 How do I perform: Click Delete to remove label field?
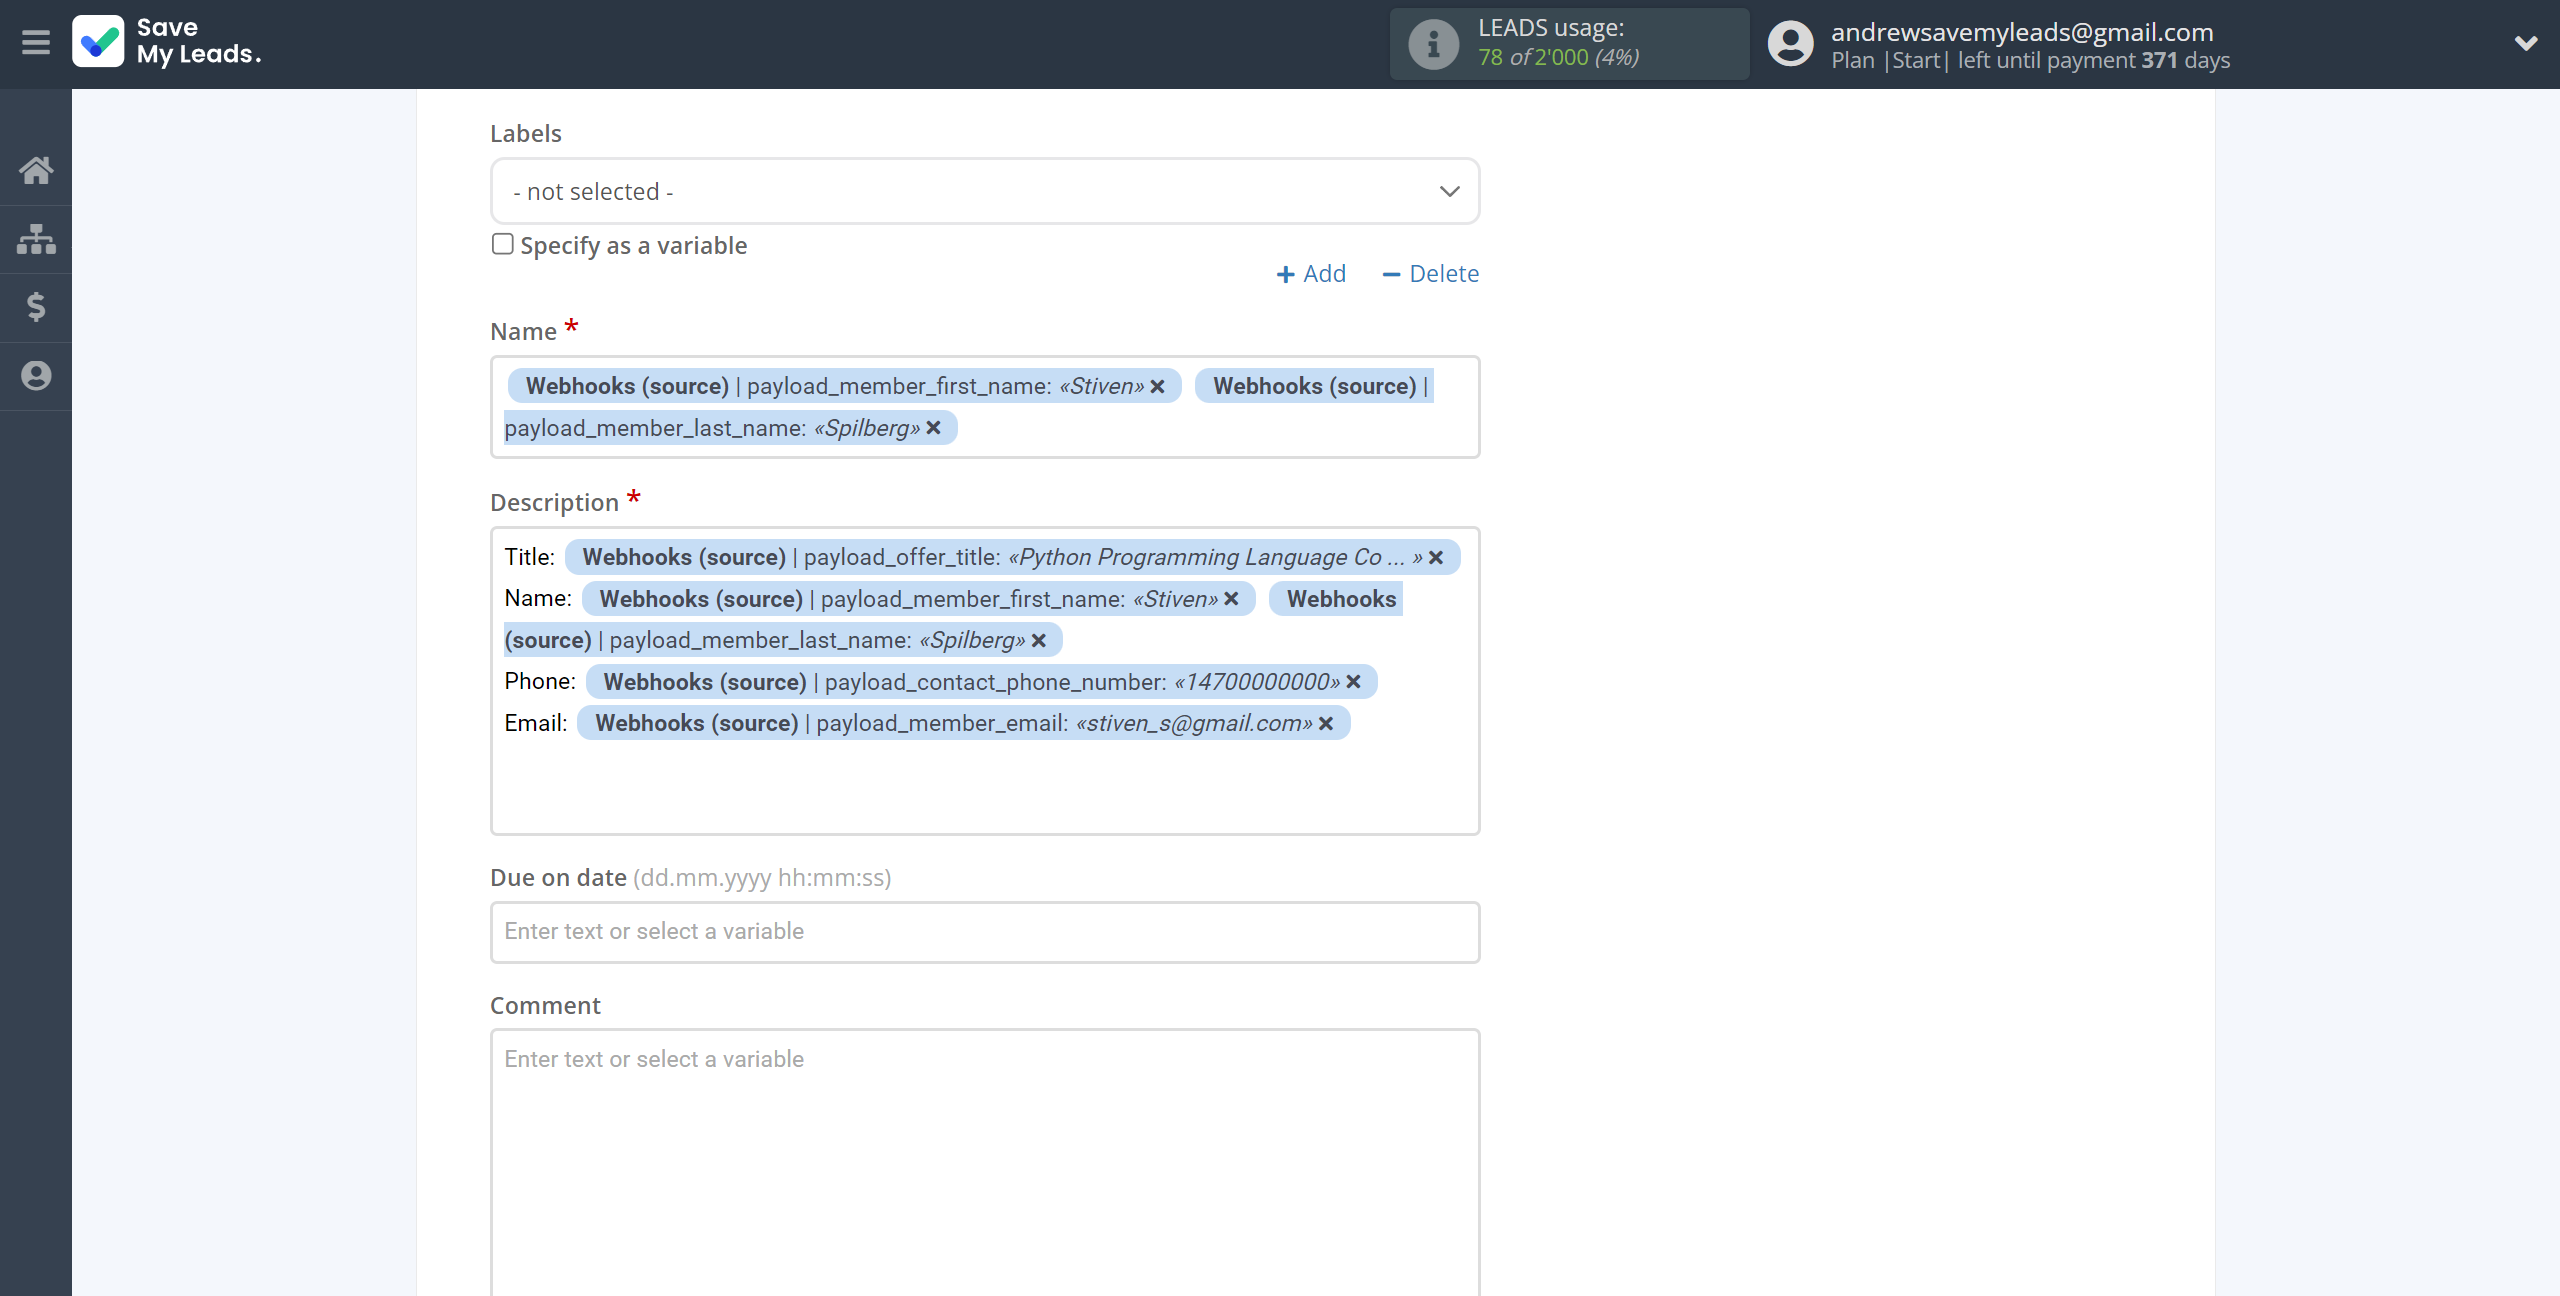point(1430,274)
